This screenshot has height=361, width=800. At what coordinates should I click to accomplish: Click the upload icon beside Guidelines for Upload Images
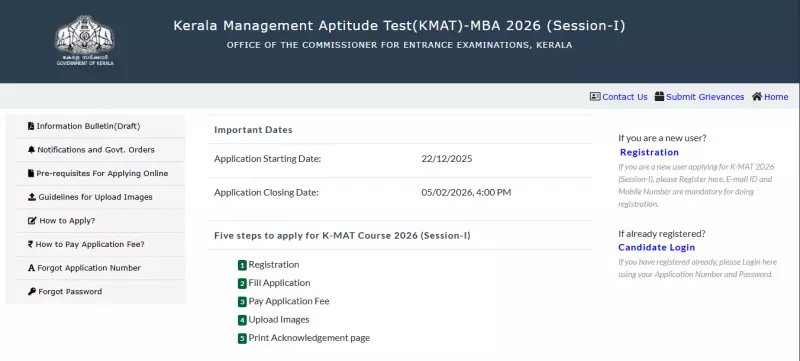32,197
